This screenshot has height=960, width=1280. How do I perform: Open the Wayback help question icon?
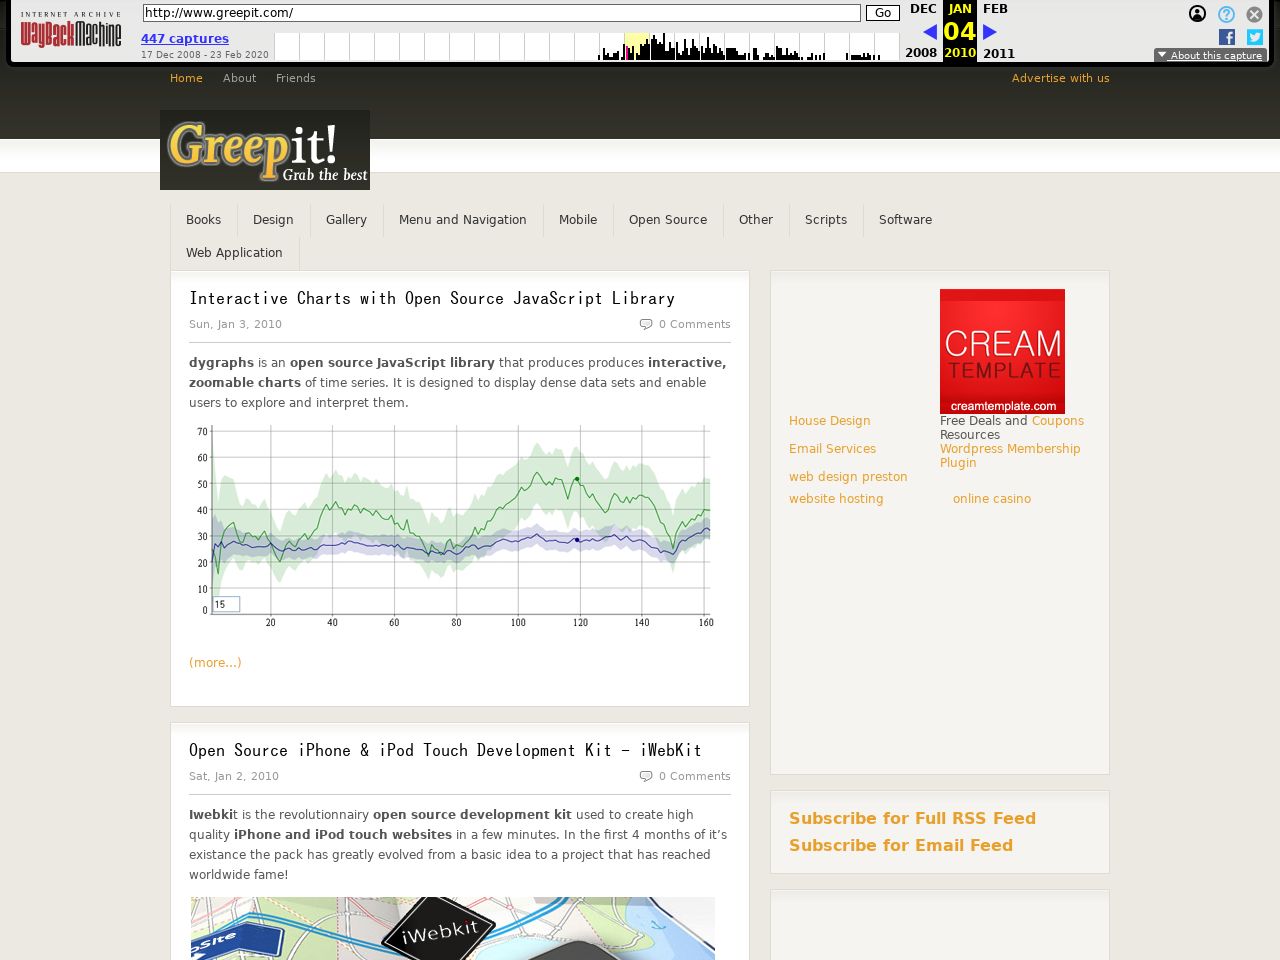point(1226,14)
